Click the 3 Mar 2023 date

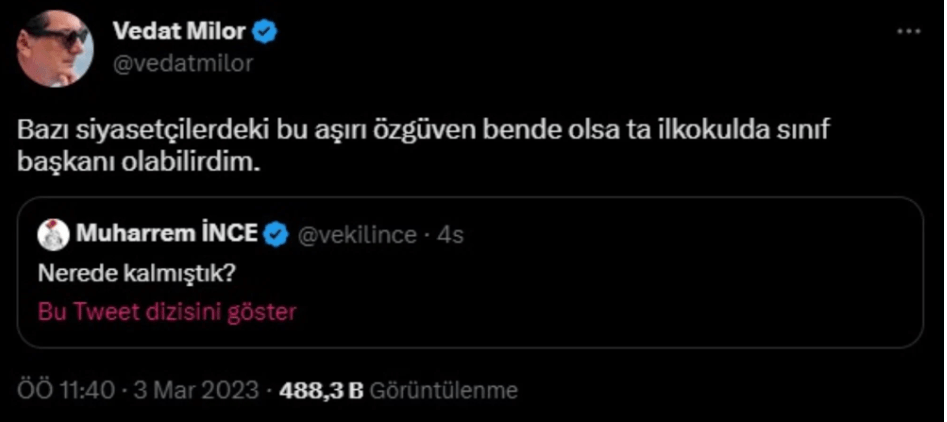[198, 390]
